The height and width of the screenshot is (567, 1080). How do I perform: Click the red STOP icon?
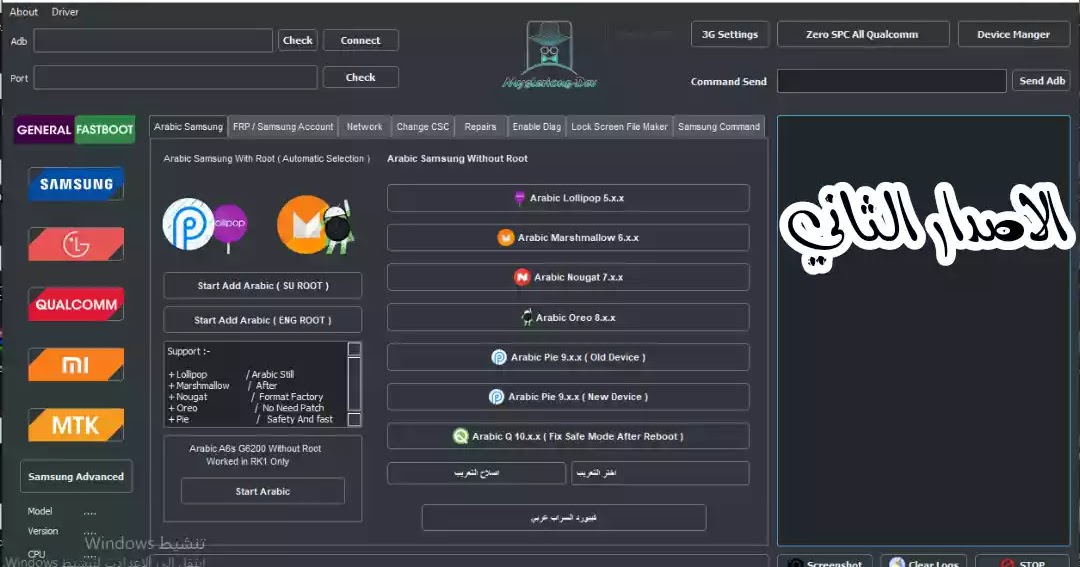tap(1007, 564)
